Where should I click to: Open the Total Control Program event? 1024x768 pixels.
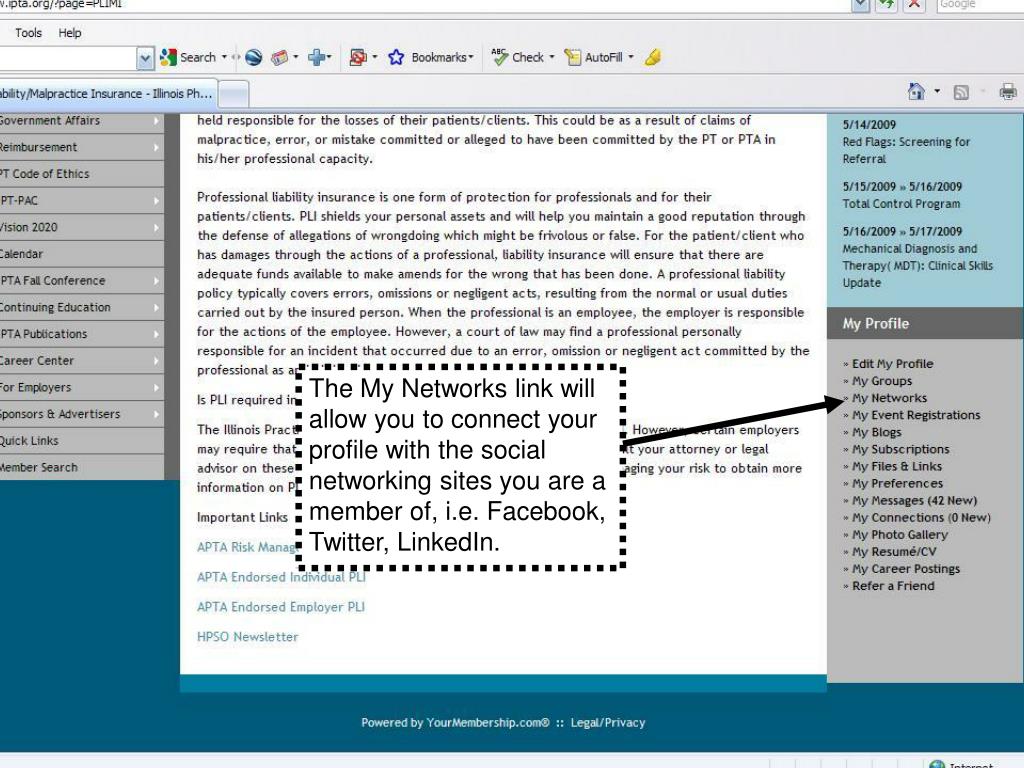pos(901,204)
